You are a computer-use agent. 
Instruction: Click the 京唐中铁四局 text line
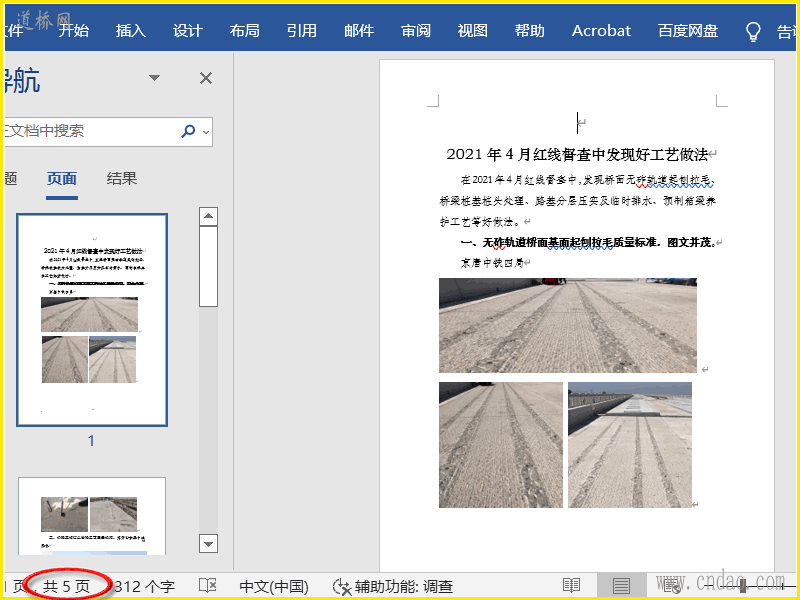tap(492, 263)
